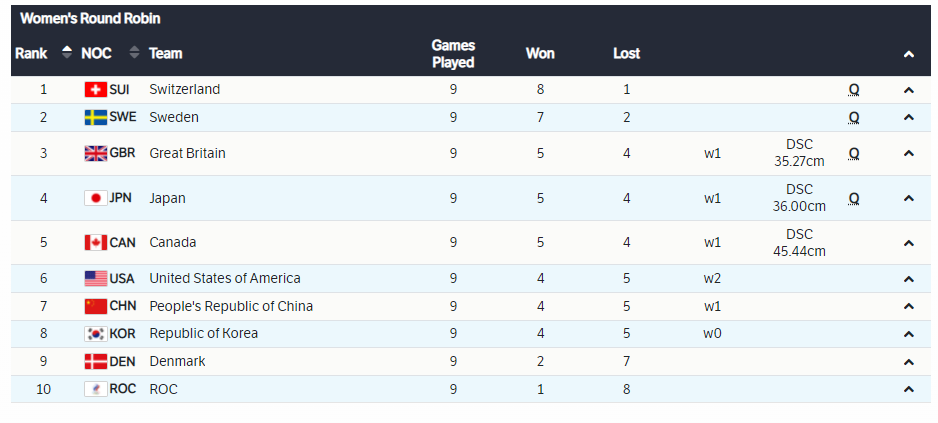This screenshot has width=938, height=423.
Task: Click the Denmark flag icon
Action: tap(96, 362)
